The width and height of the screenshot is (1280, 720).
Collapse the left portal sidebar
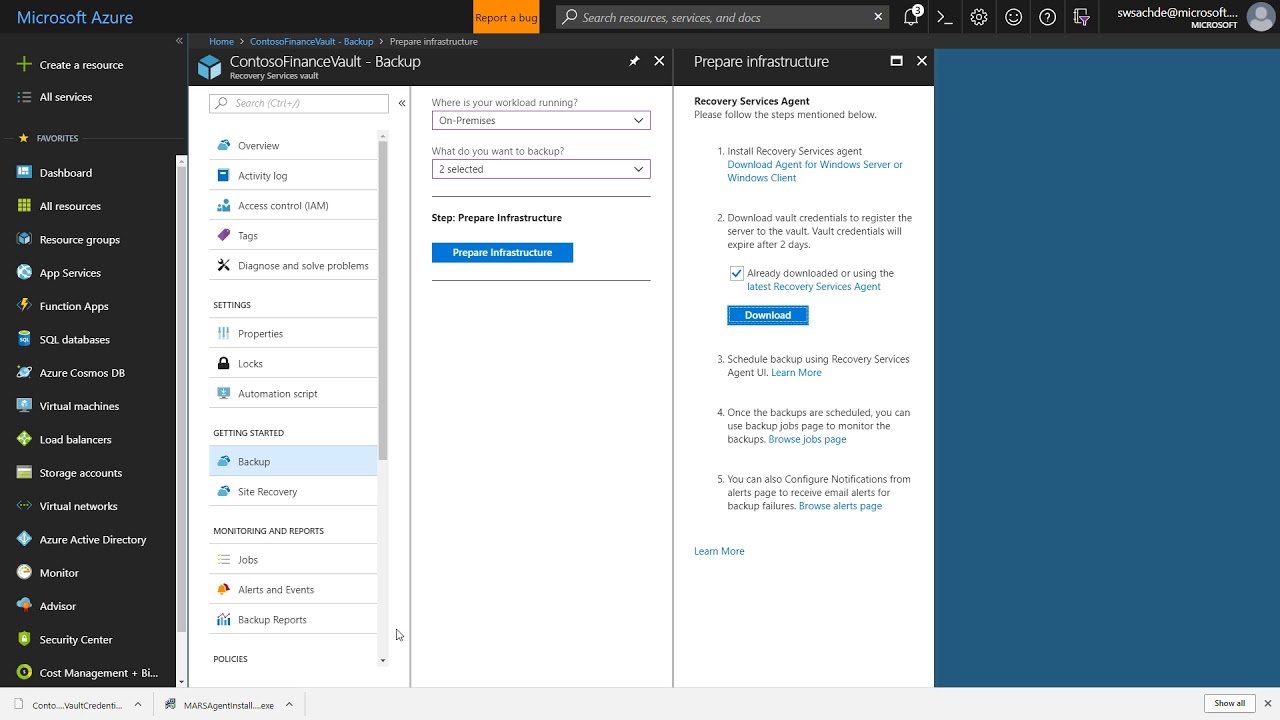point(179,41)
